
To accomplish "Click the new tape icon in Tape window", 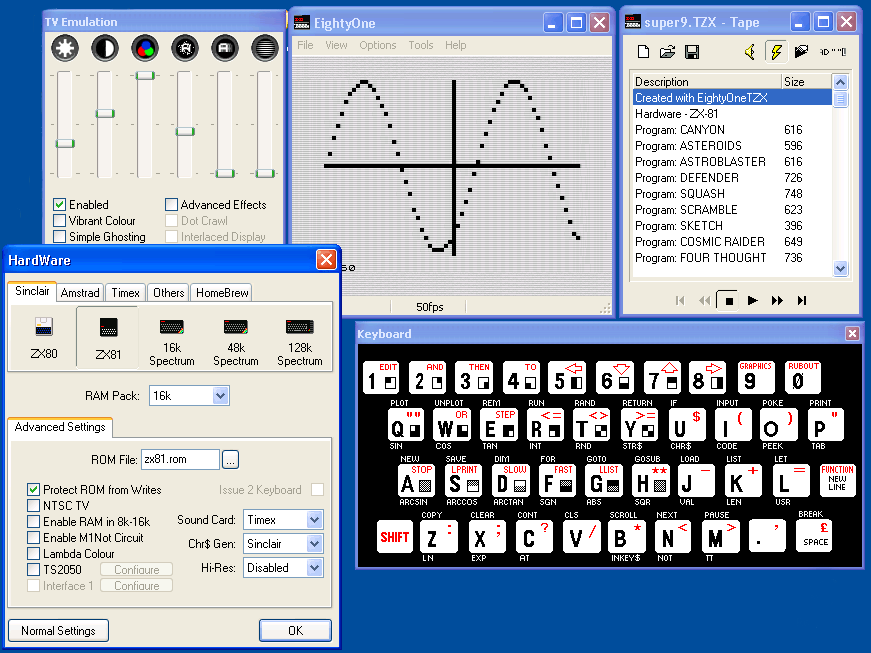I will 643,52.
